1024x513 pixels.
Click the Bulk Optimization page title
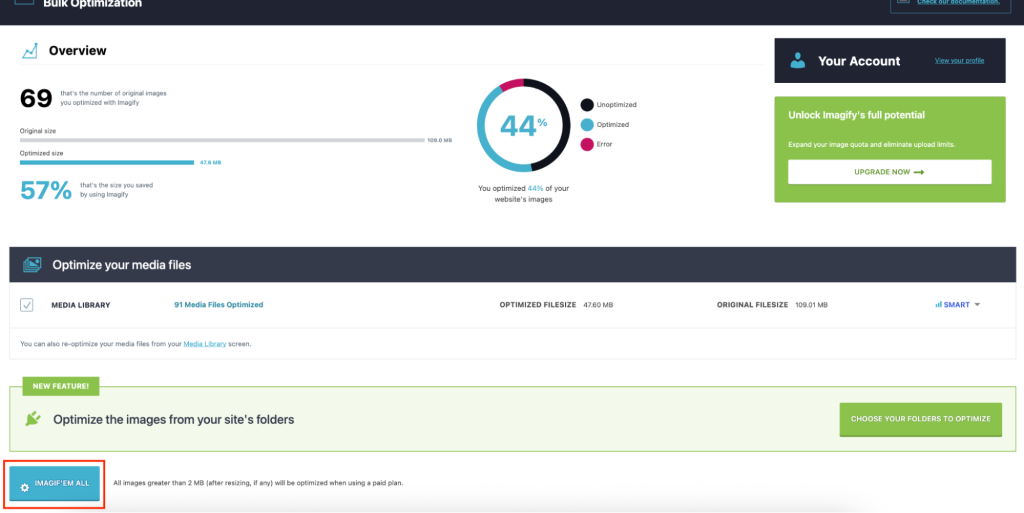[x=93, y=4]
